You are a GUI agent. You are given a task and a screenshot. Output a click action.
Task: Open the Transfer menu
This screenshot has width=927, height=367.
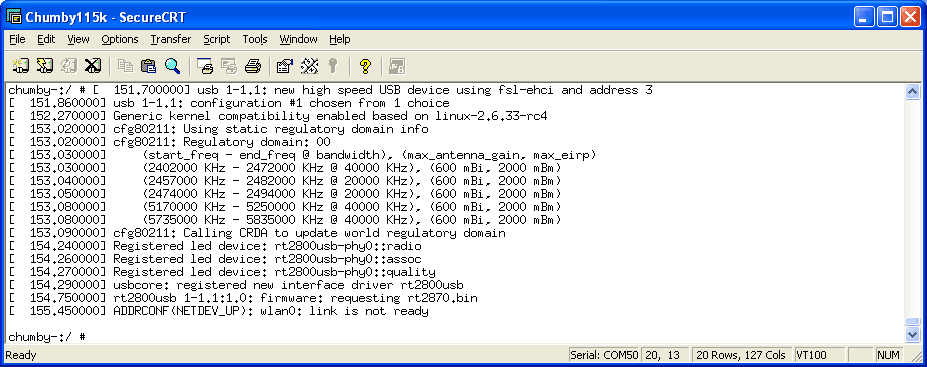tap(170, 39)
